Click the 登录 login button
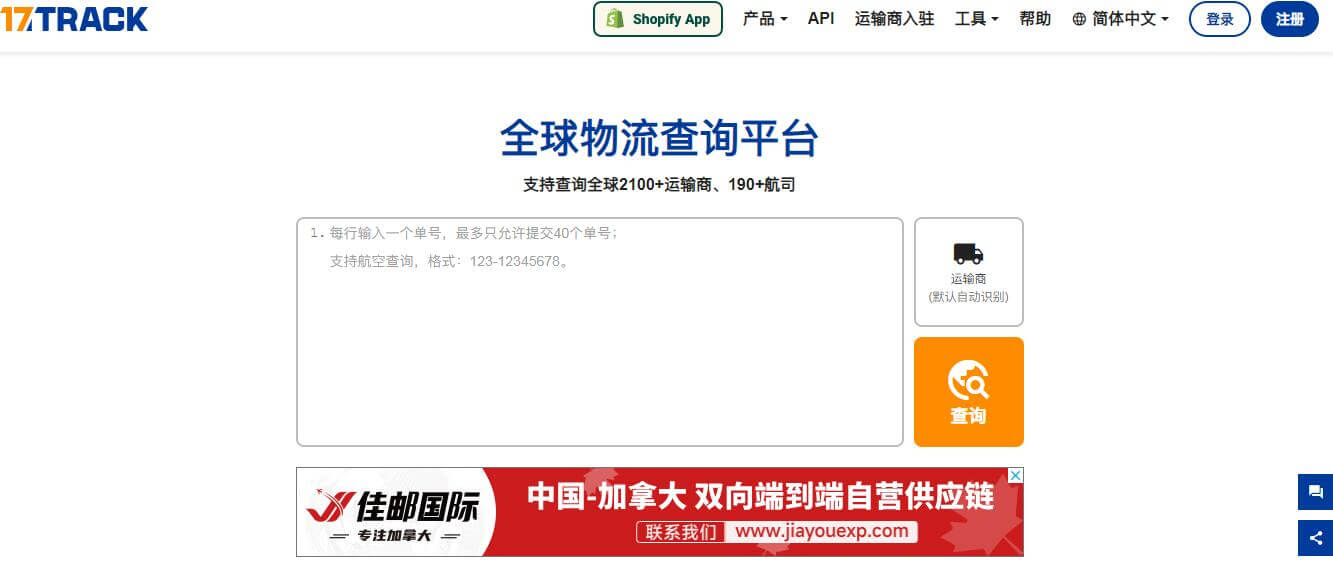This screenshot has width=1333, height=577. tap(1220, 19)
